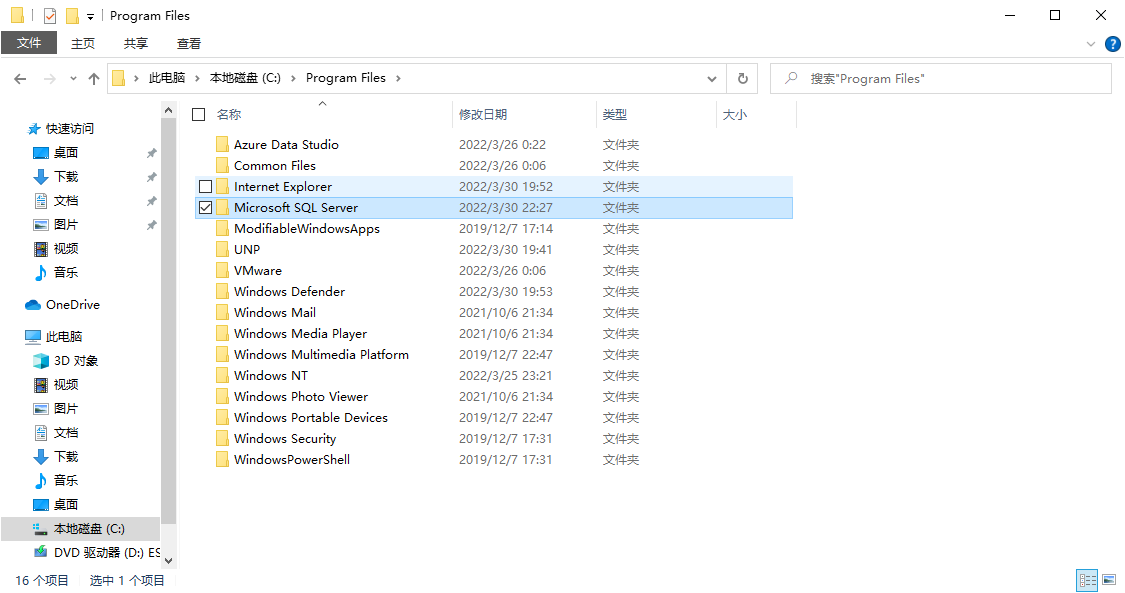Click the Internet Explorer folder name
Screen dimensions: 1125x593
click(283, 186)
